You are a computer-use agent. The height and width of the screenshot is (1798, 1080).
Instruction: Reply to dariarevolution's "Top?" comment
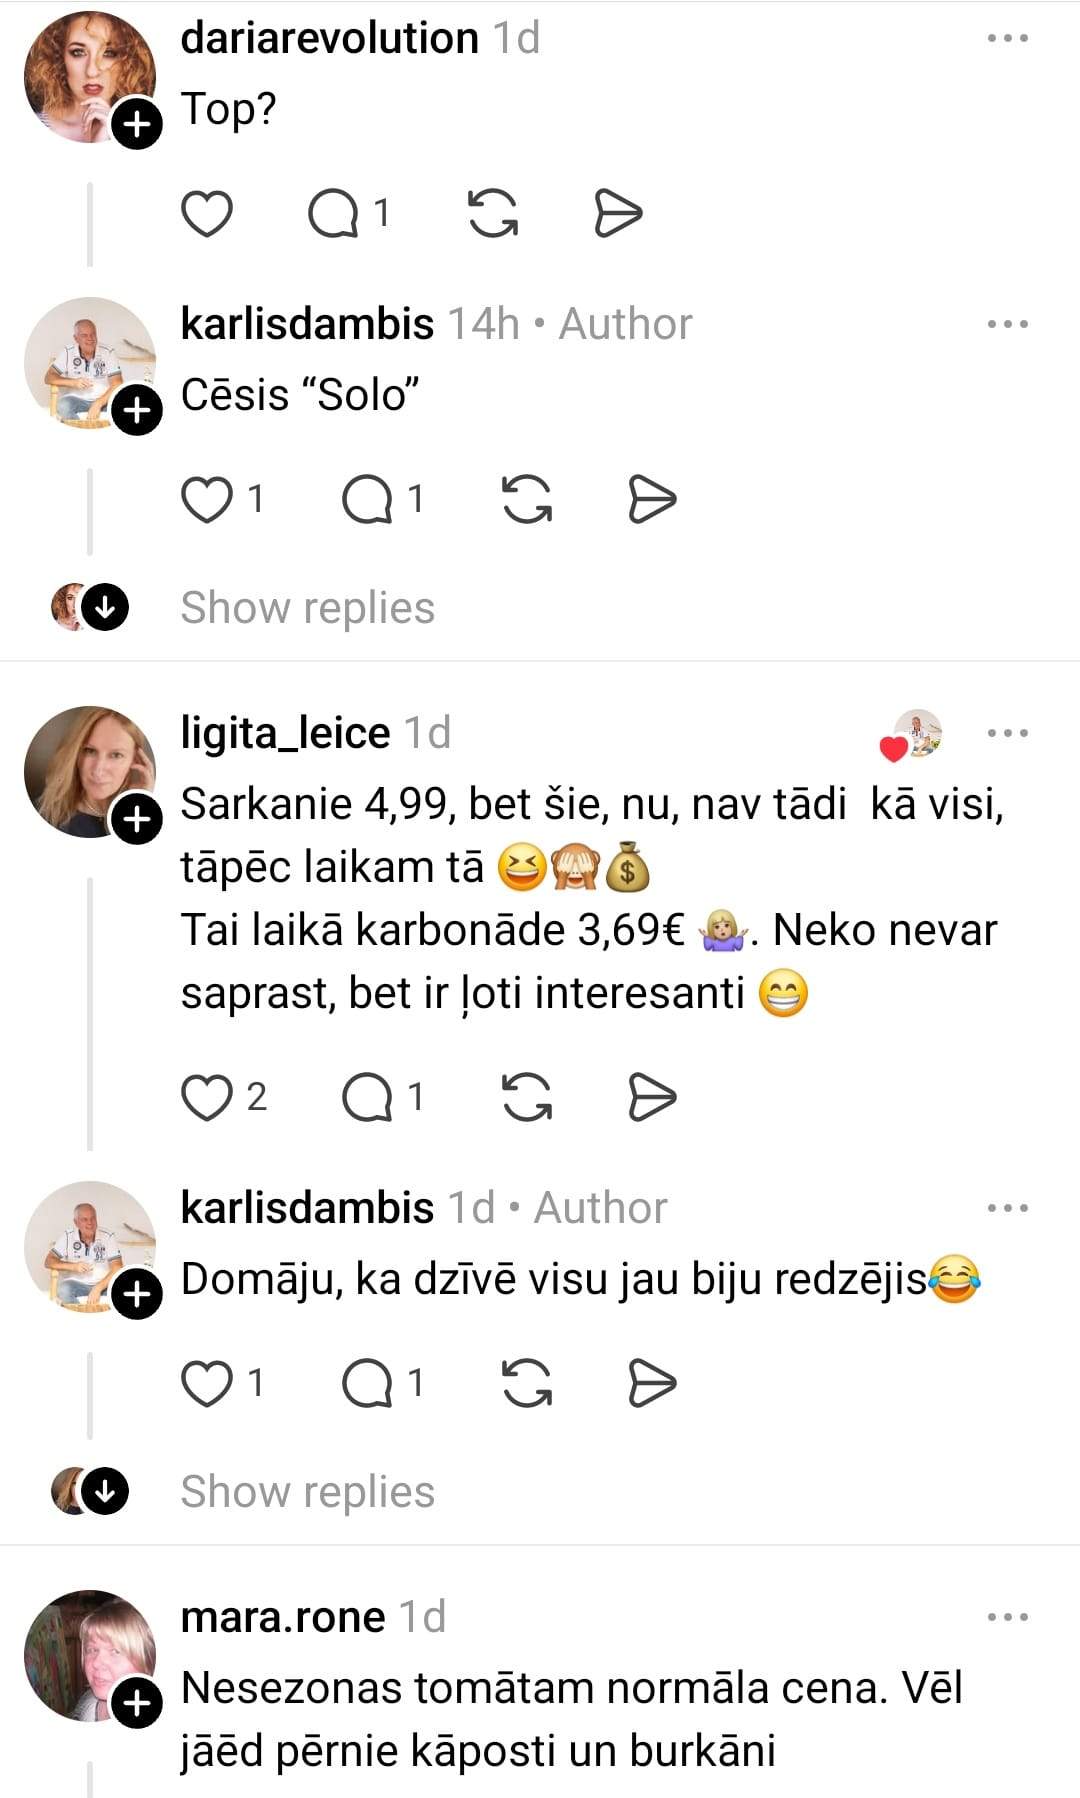point(334,213)
